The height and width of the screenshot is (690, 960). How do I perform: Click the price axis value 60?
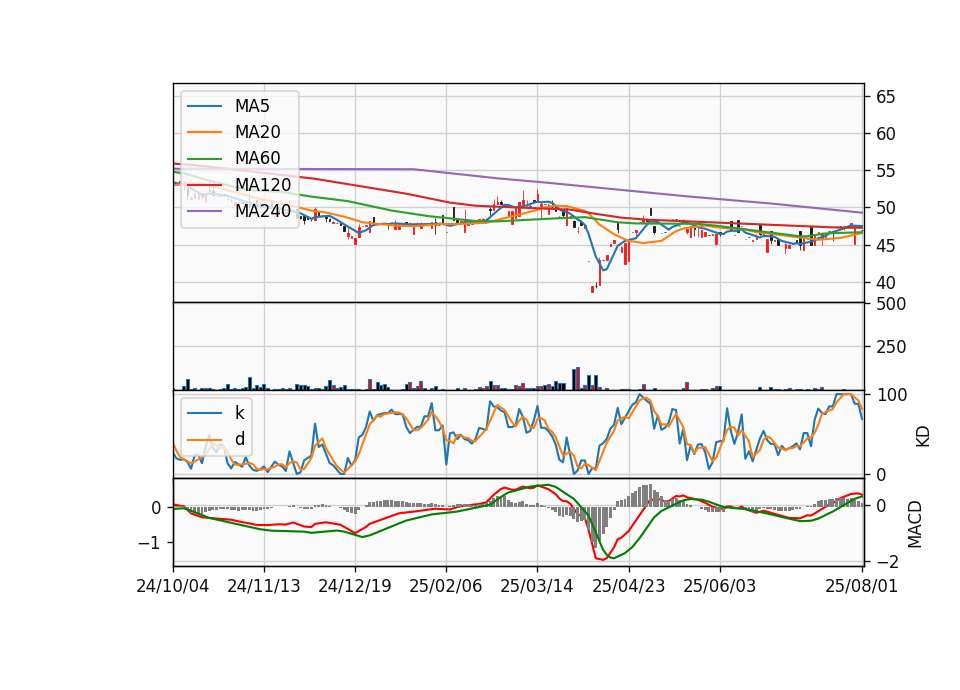tap(885, 134)
